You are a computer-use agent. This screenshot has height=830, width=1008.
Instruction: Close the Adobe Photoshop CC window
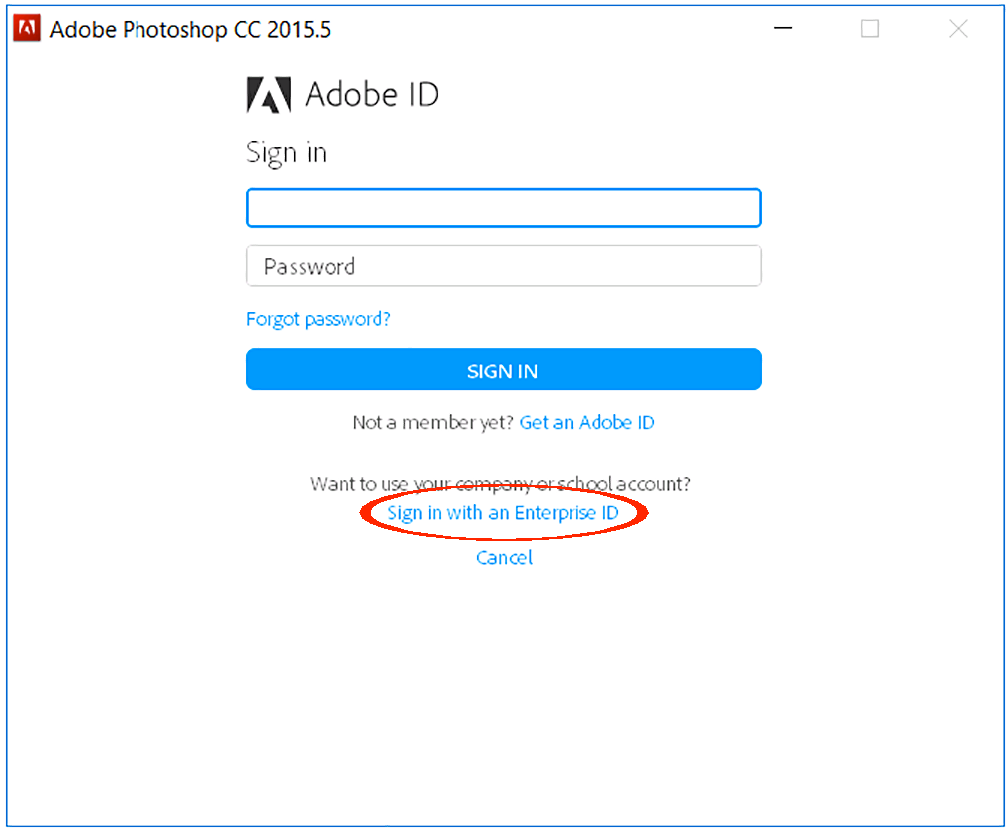coord(958,29)
